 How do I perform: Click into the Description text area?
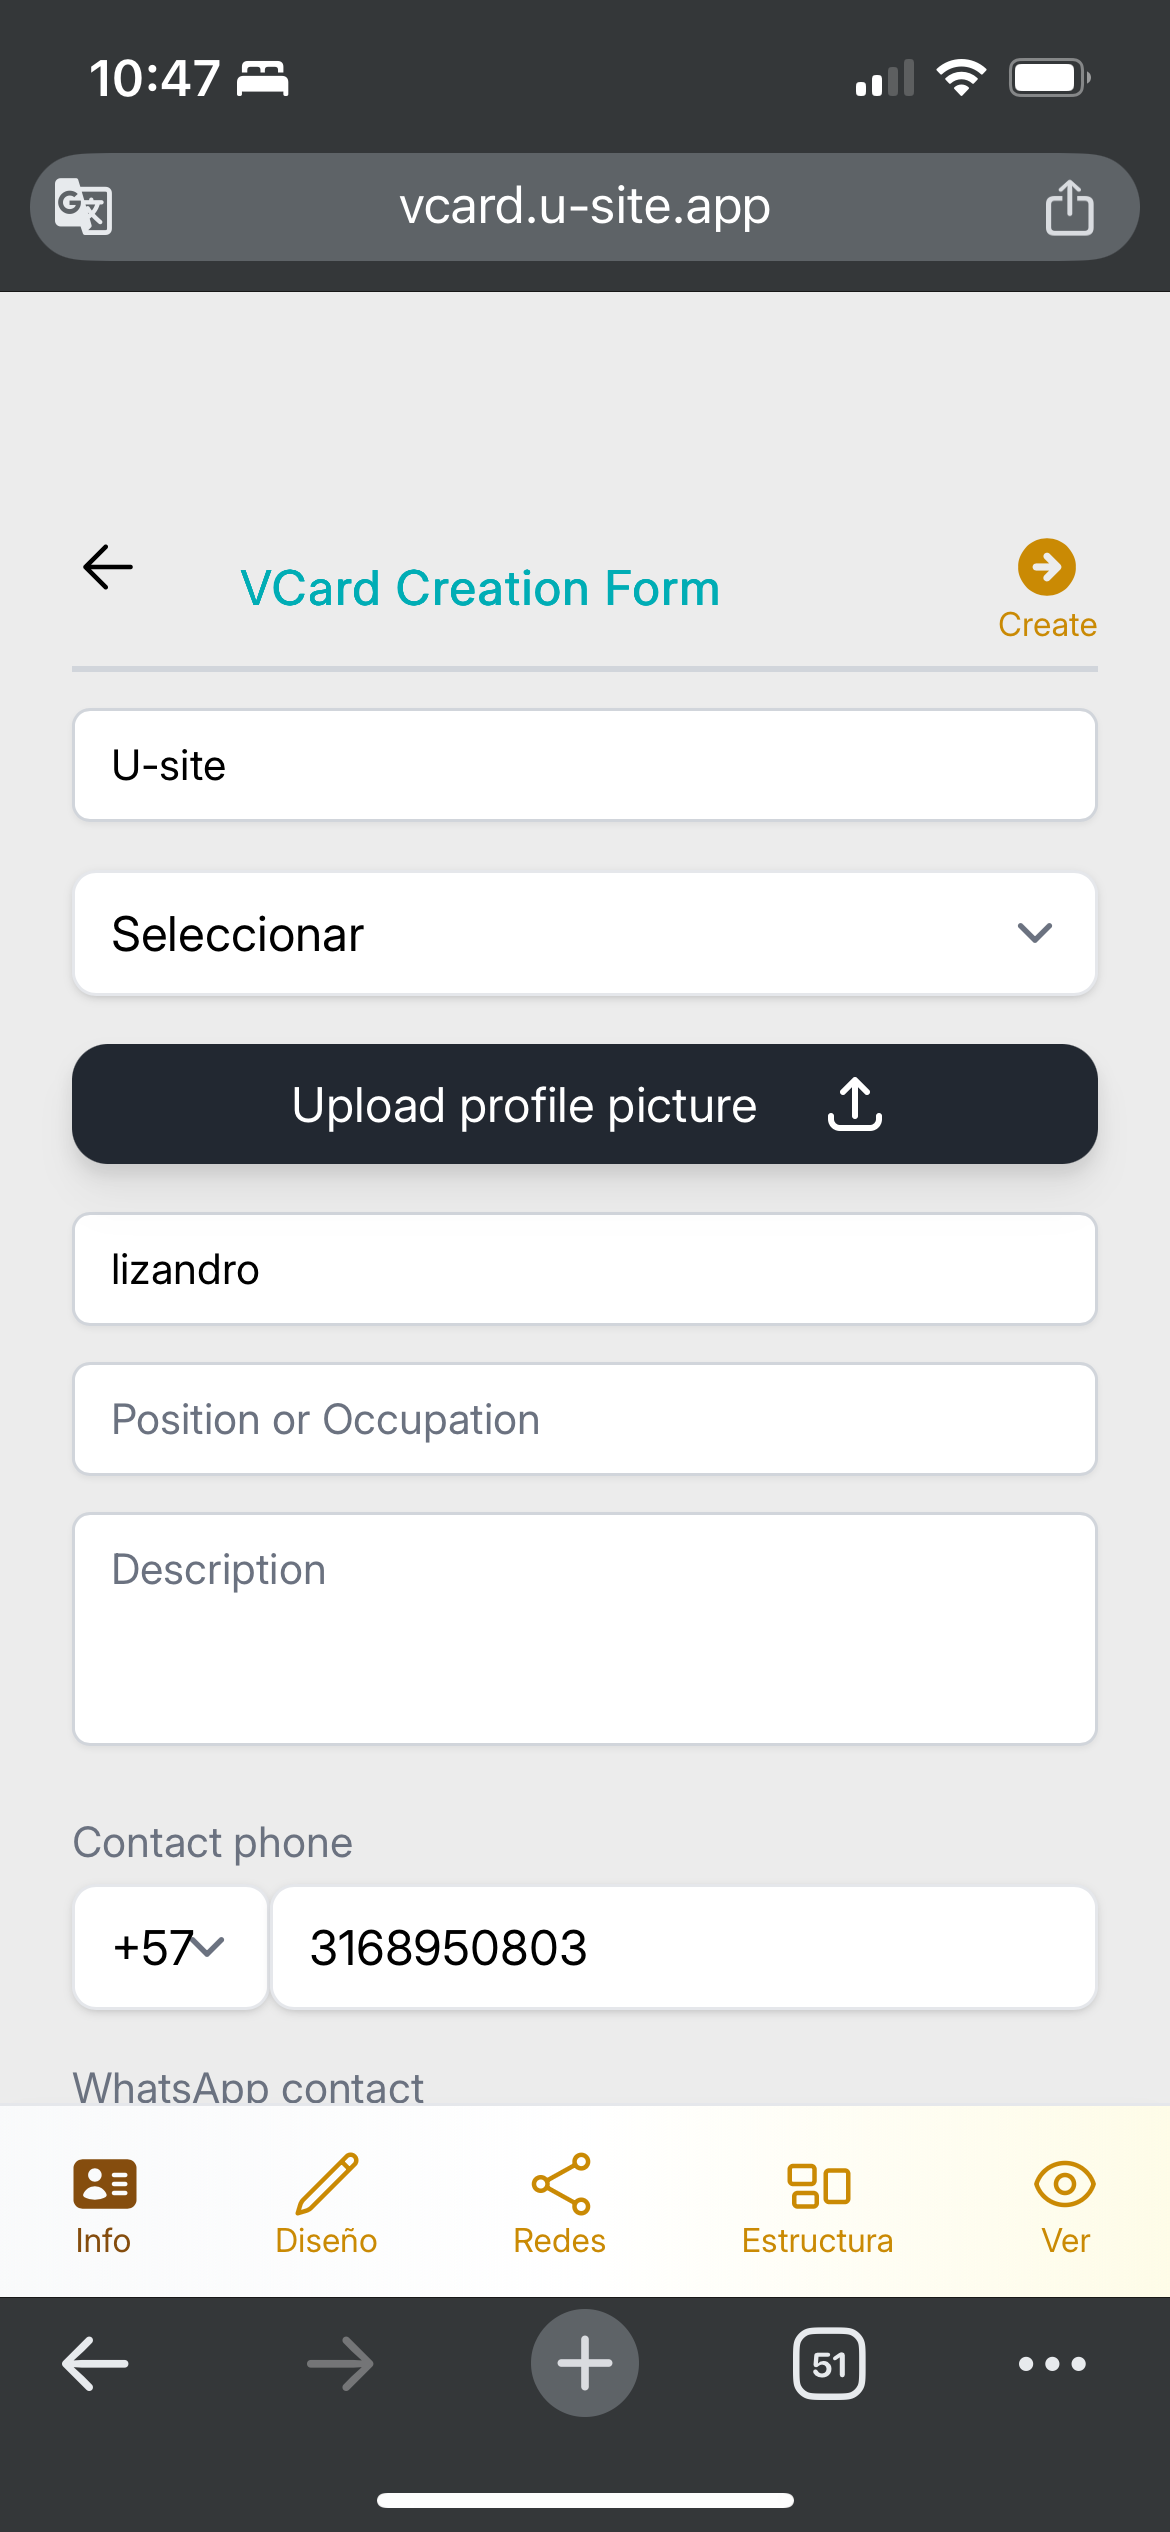click(x=585, y=1629)
